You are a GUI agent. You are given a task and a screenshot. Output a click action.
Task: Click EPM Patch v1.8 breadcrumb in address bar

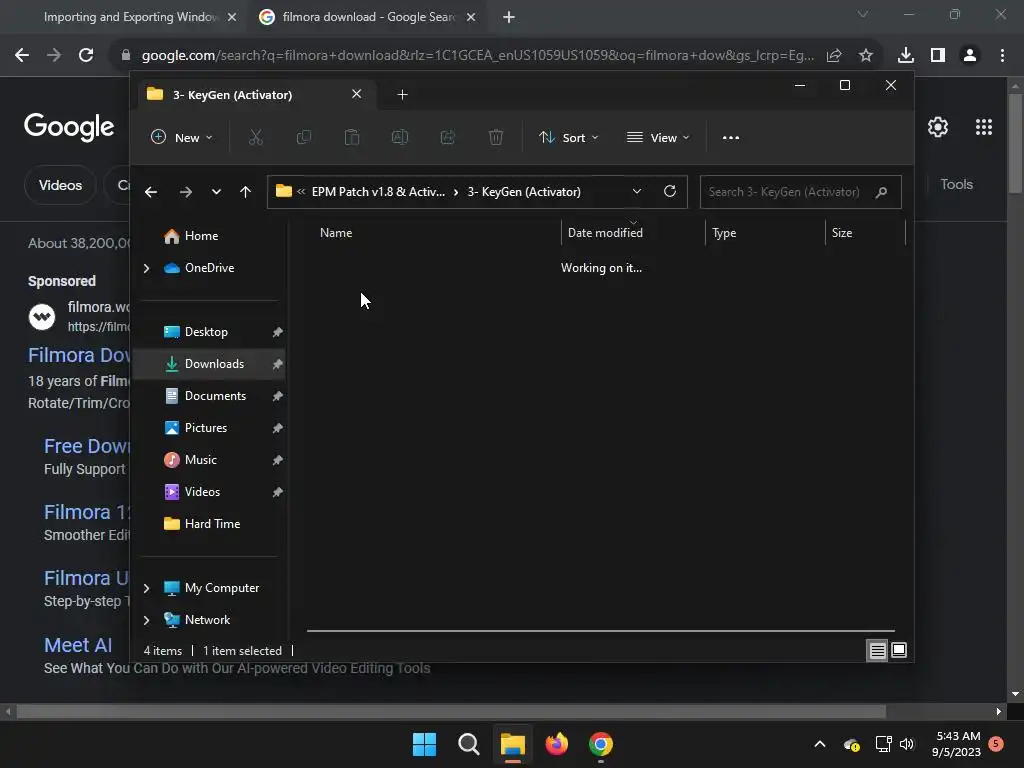pyautogui.click(x=378, y=192)
